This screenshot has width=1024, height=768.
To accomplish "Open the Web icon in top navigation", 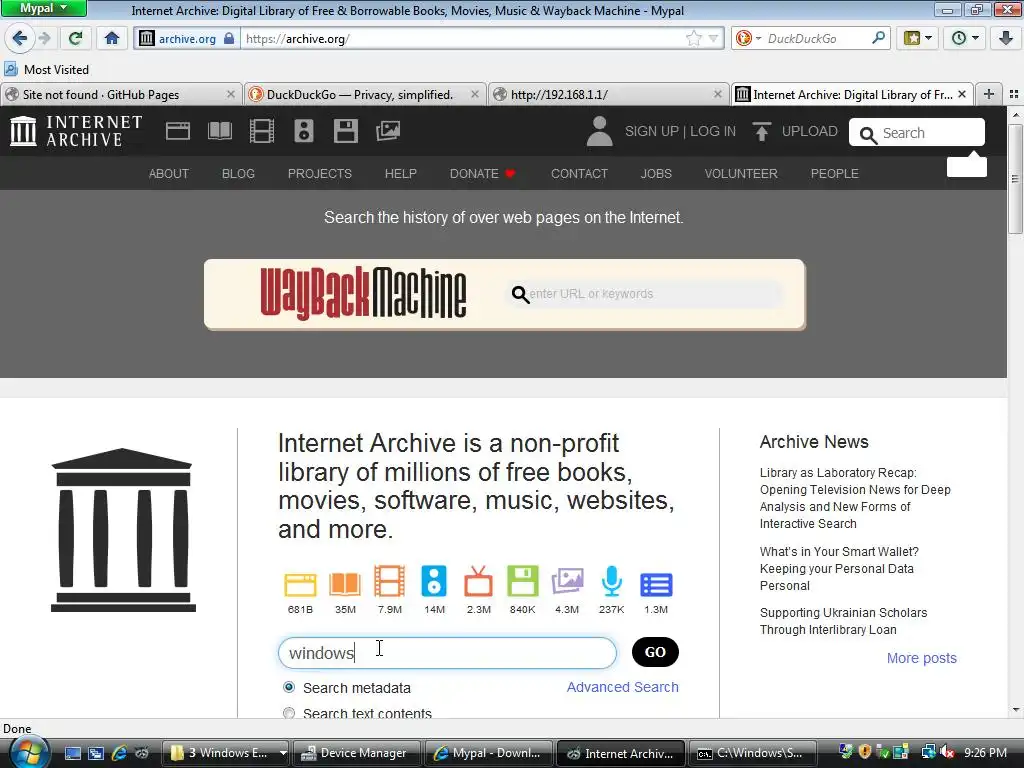I will (178, 131).
